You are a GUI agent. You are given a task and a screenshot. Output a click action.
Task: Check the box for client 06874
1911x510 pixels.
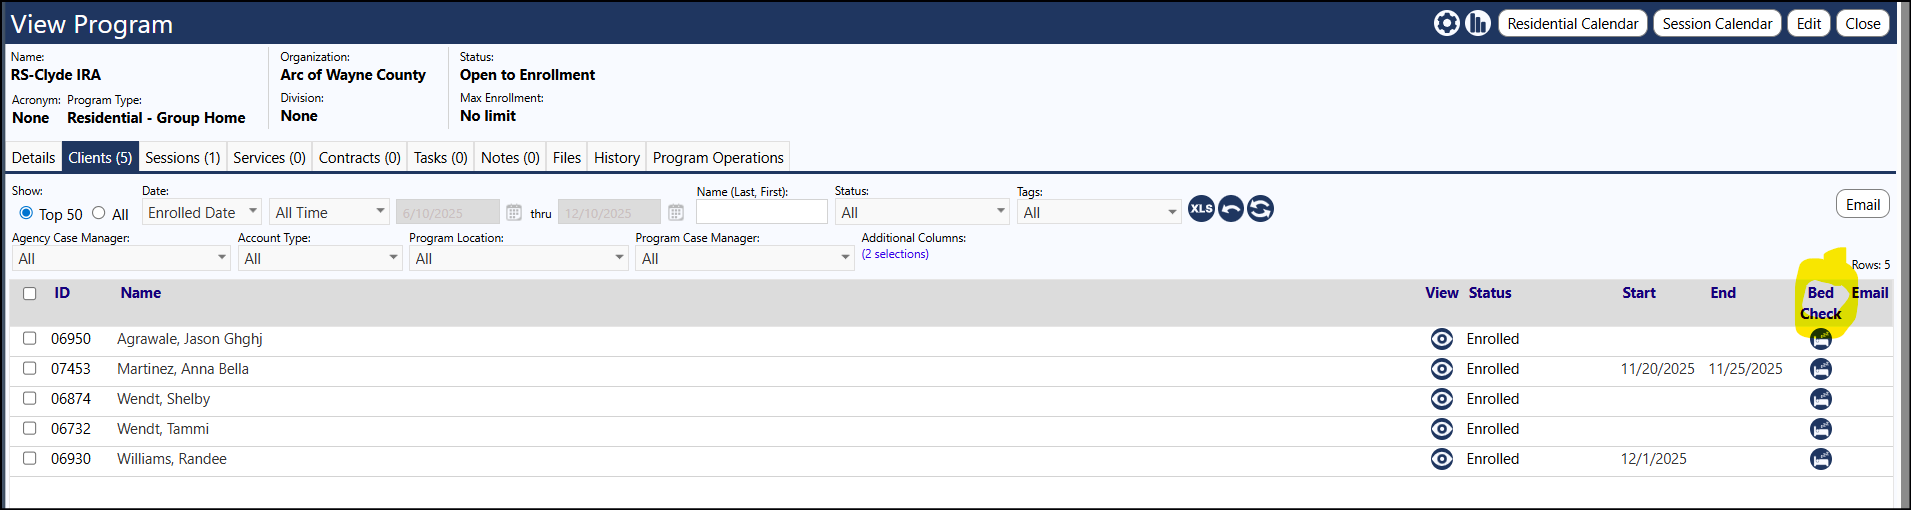pyautogui.click(x=30, y=399)
